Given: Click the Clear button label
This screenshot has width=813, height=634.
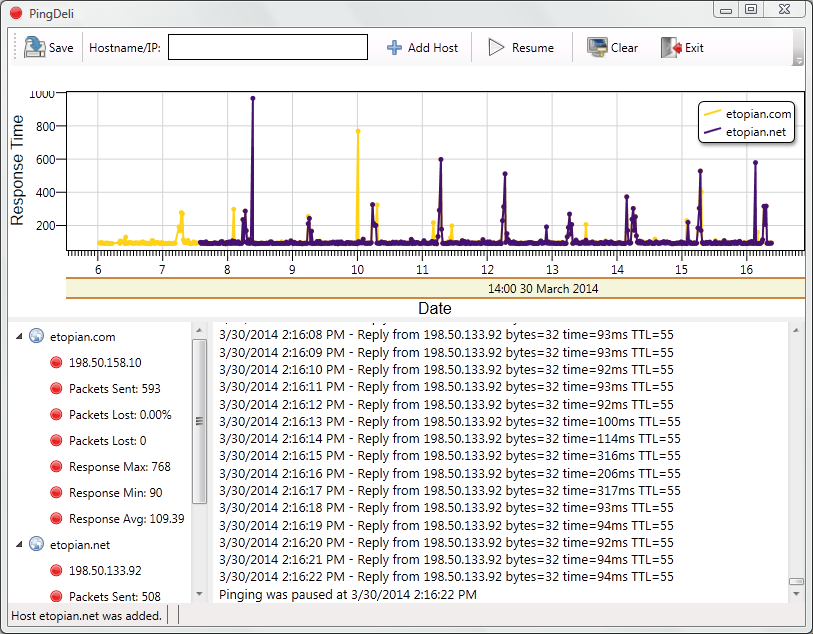Looking at the screenshot, I should pyautogui.click(x=624, y=48).
